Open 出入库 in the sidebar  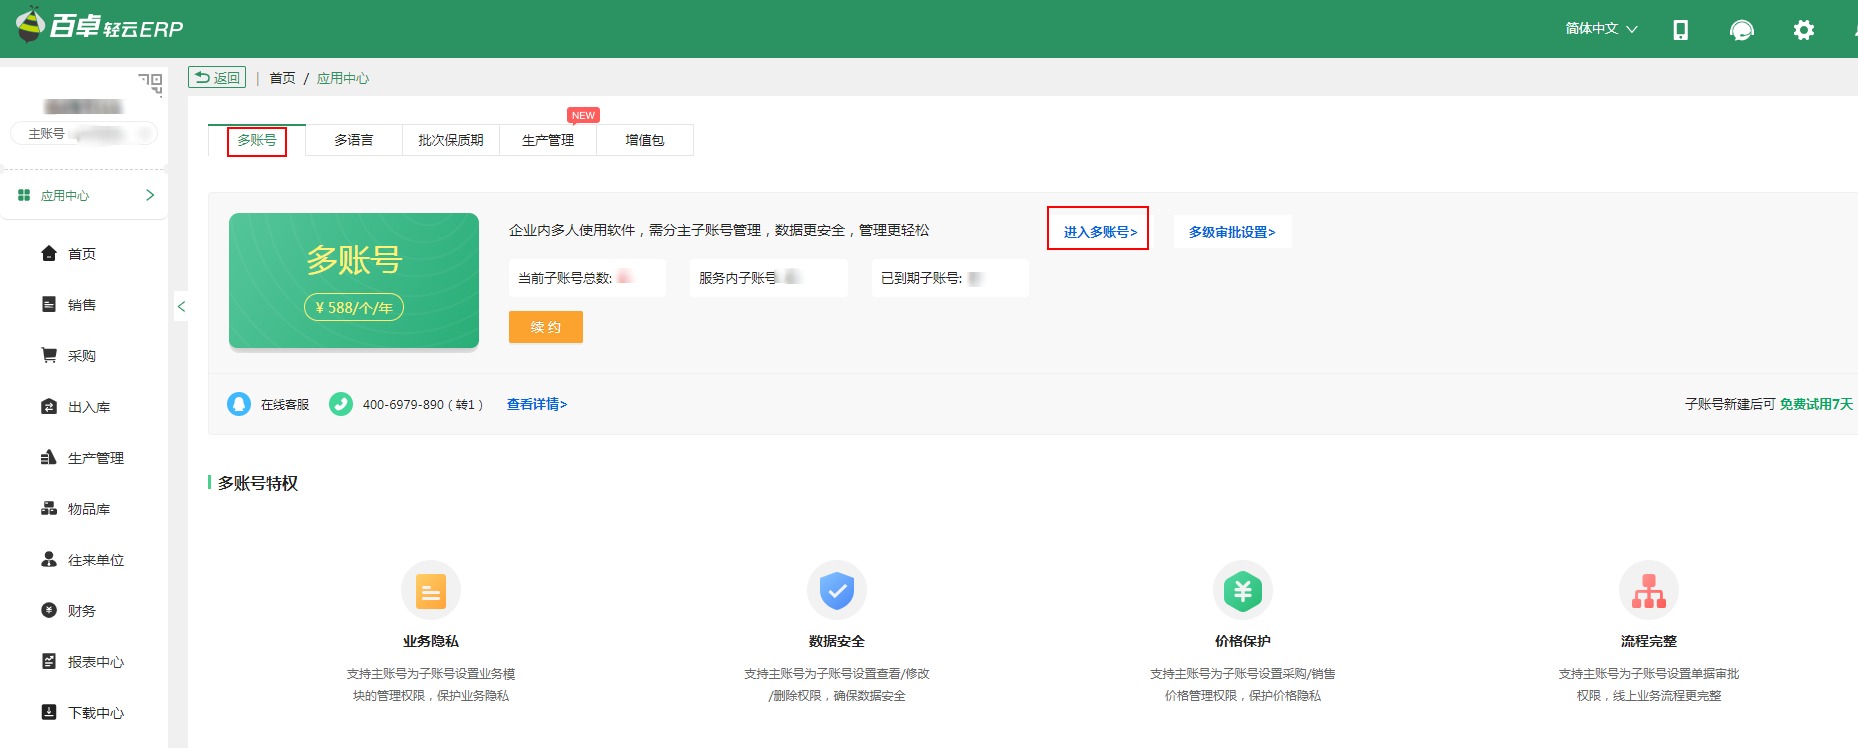88,407
